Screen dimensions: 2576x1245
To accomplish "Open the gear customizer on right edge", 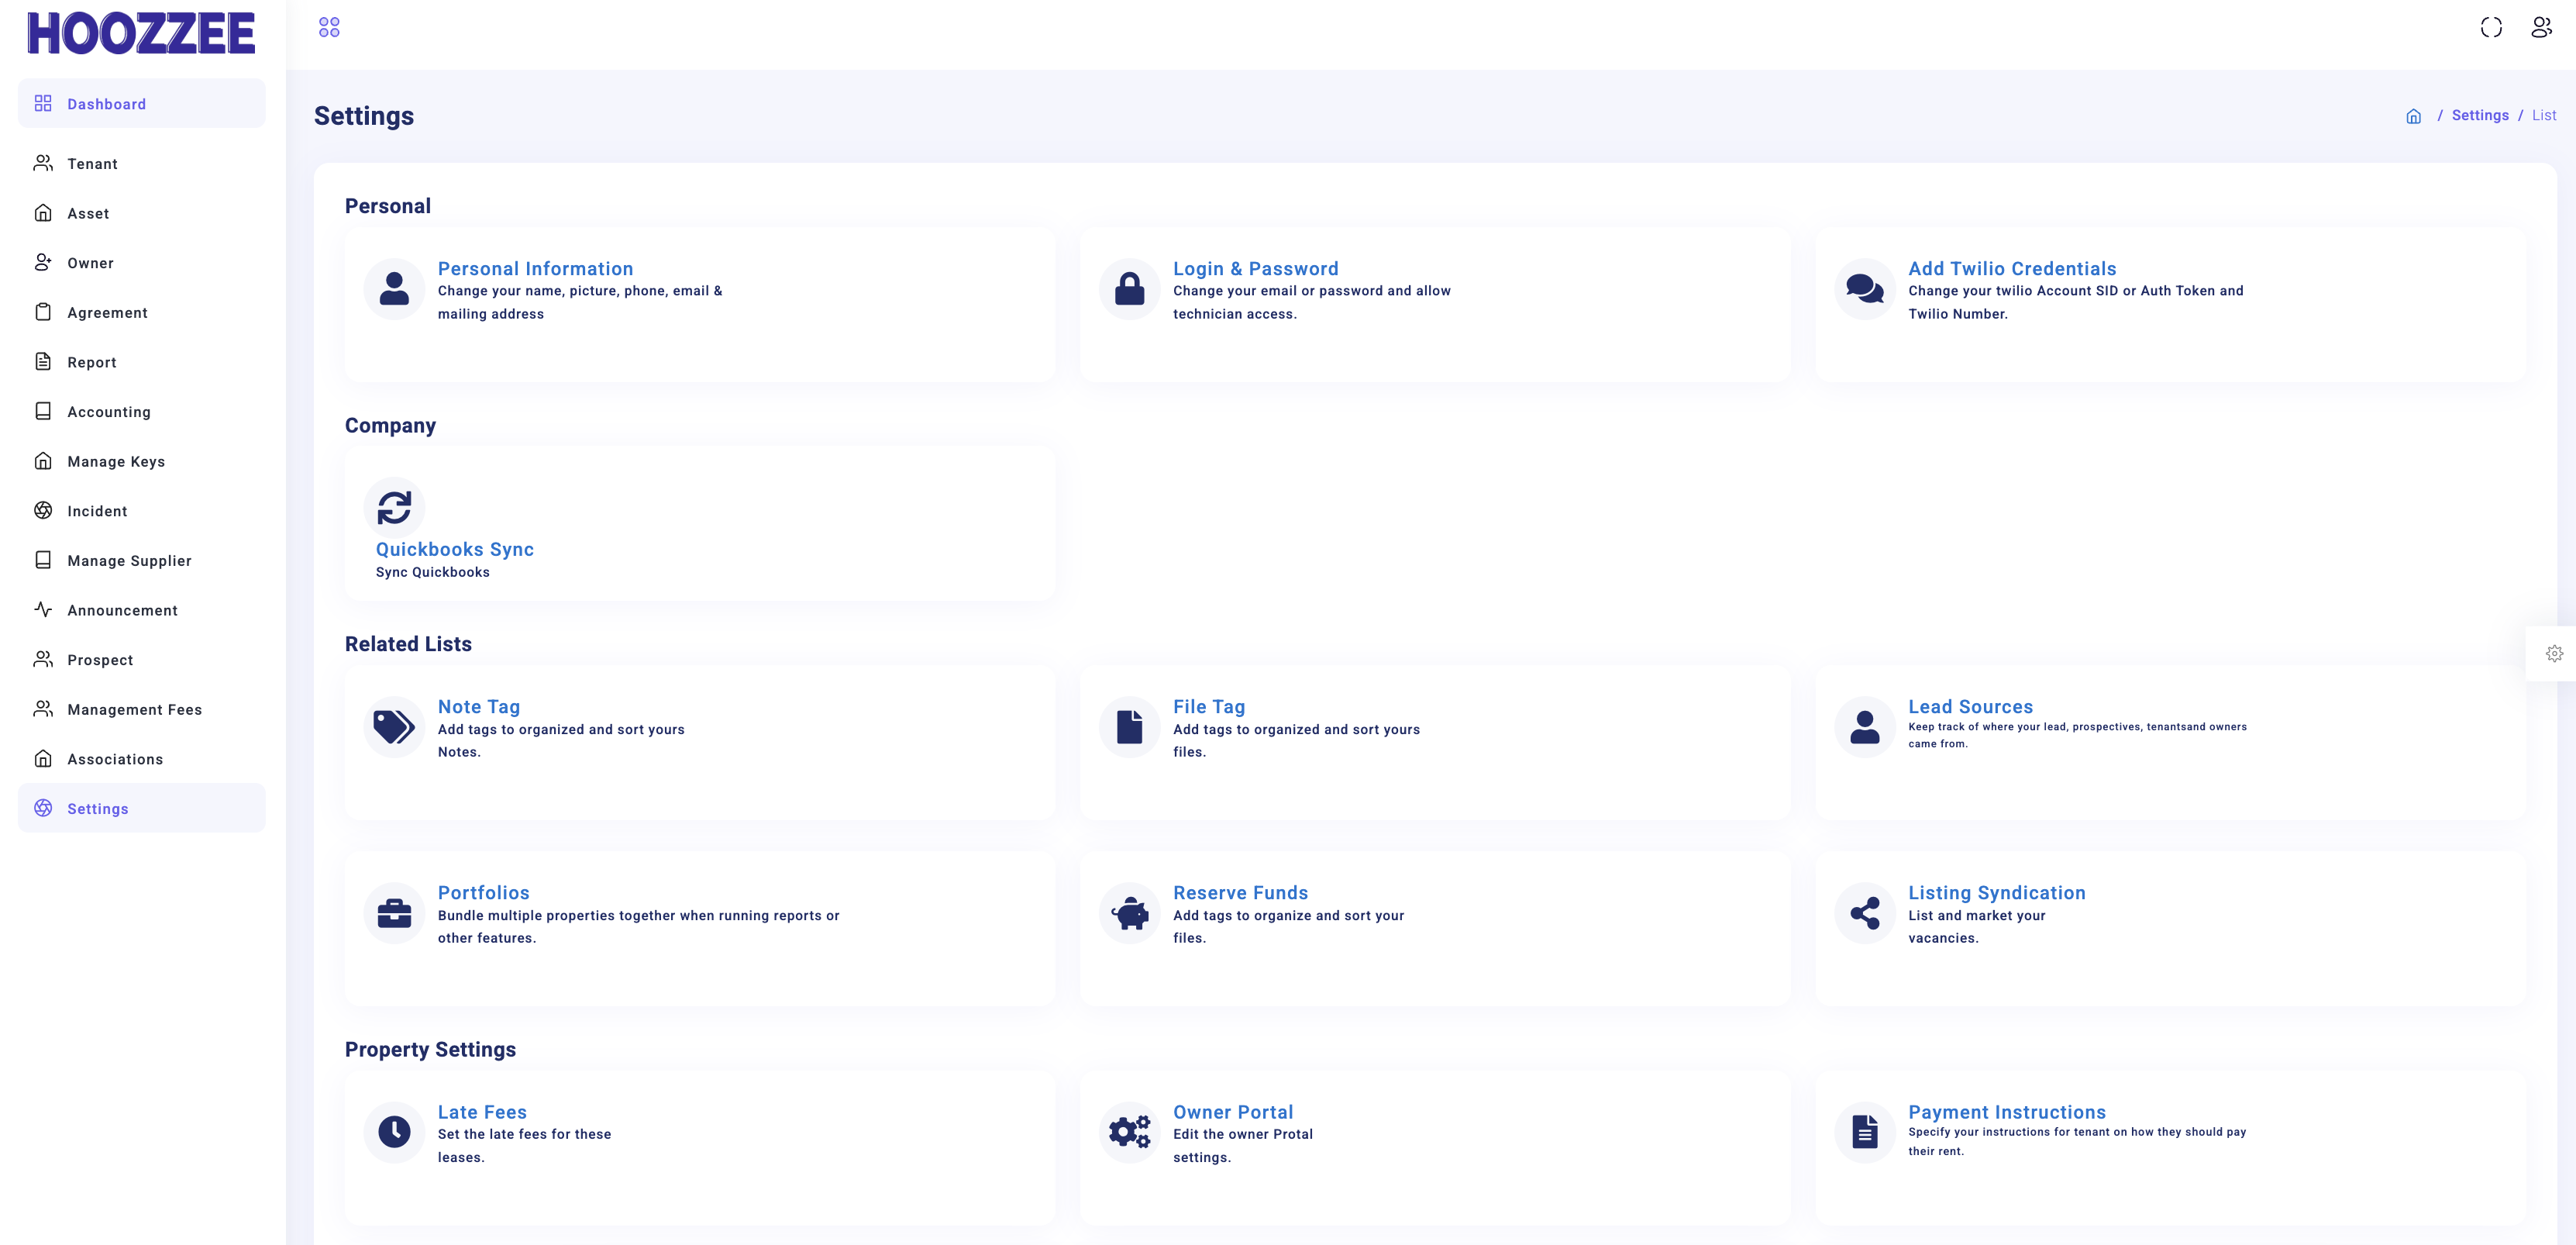I will 2554,653.
